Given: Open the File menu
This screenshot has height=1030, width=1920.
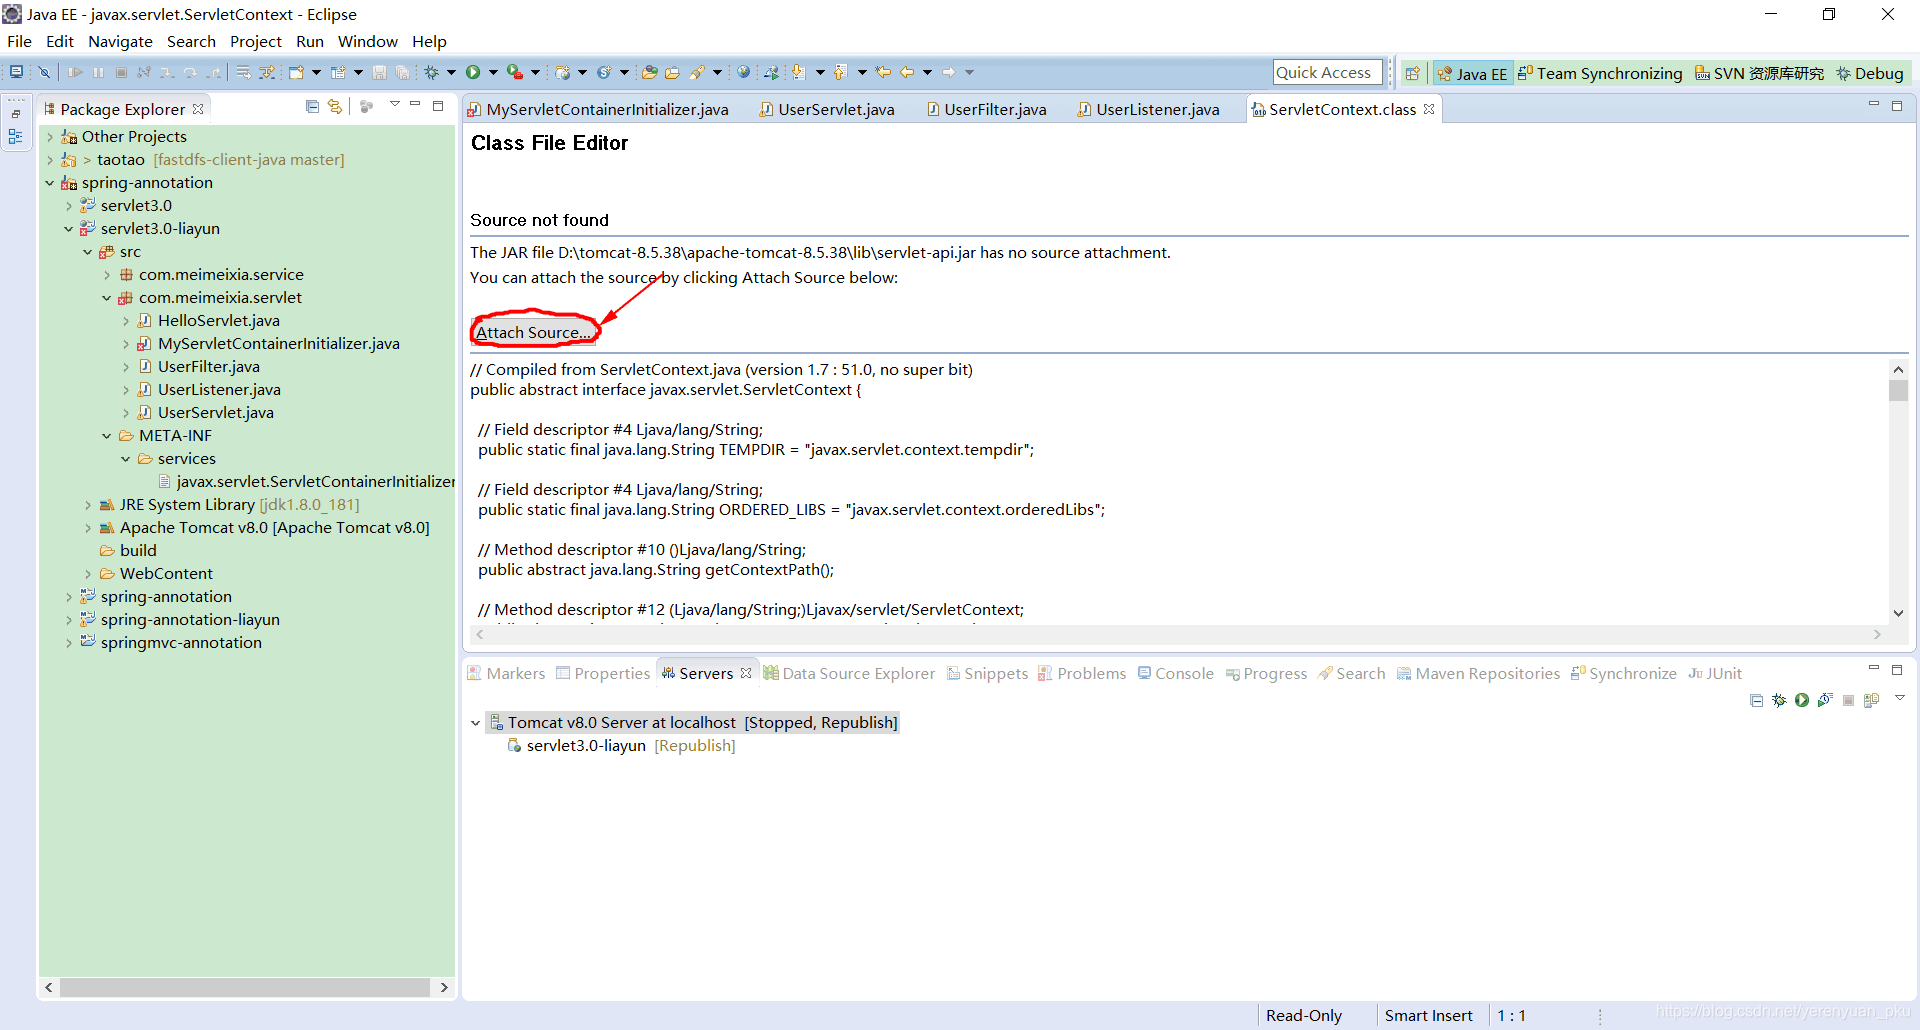Looking at the screenshot, I should pyautogui.click(x=19, y=41).
